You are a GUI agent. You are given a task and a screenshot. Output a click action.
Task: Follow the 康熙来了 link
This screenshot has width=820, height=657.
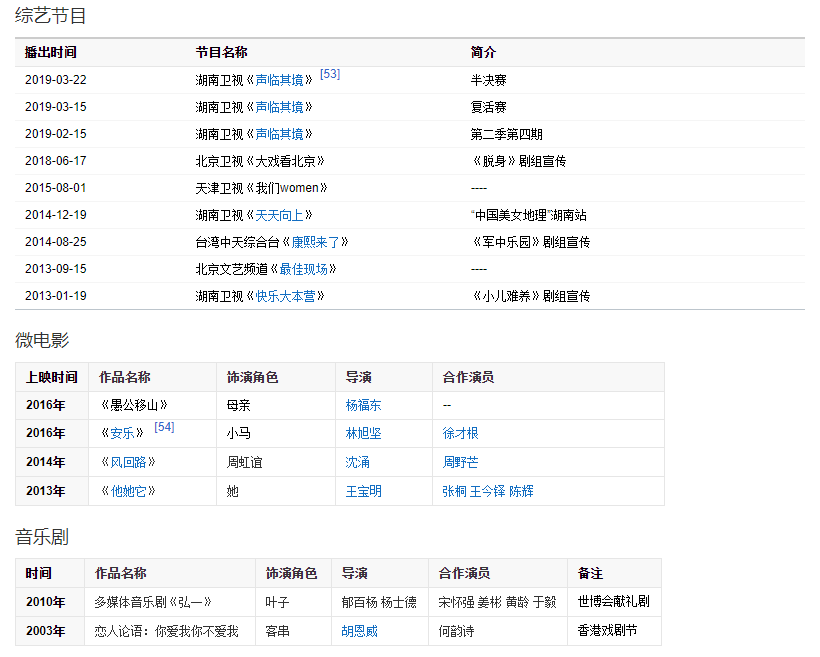315,242
